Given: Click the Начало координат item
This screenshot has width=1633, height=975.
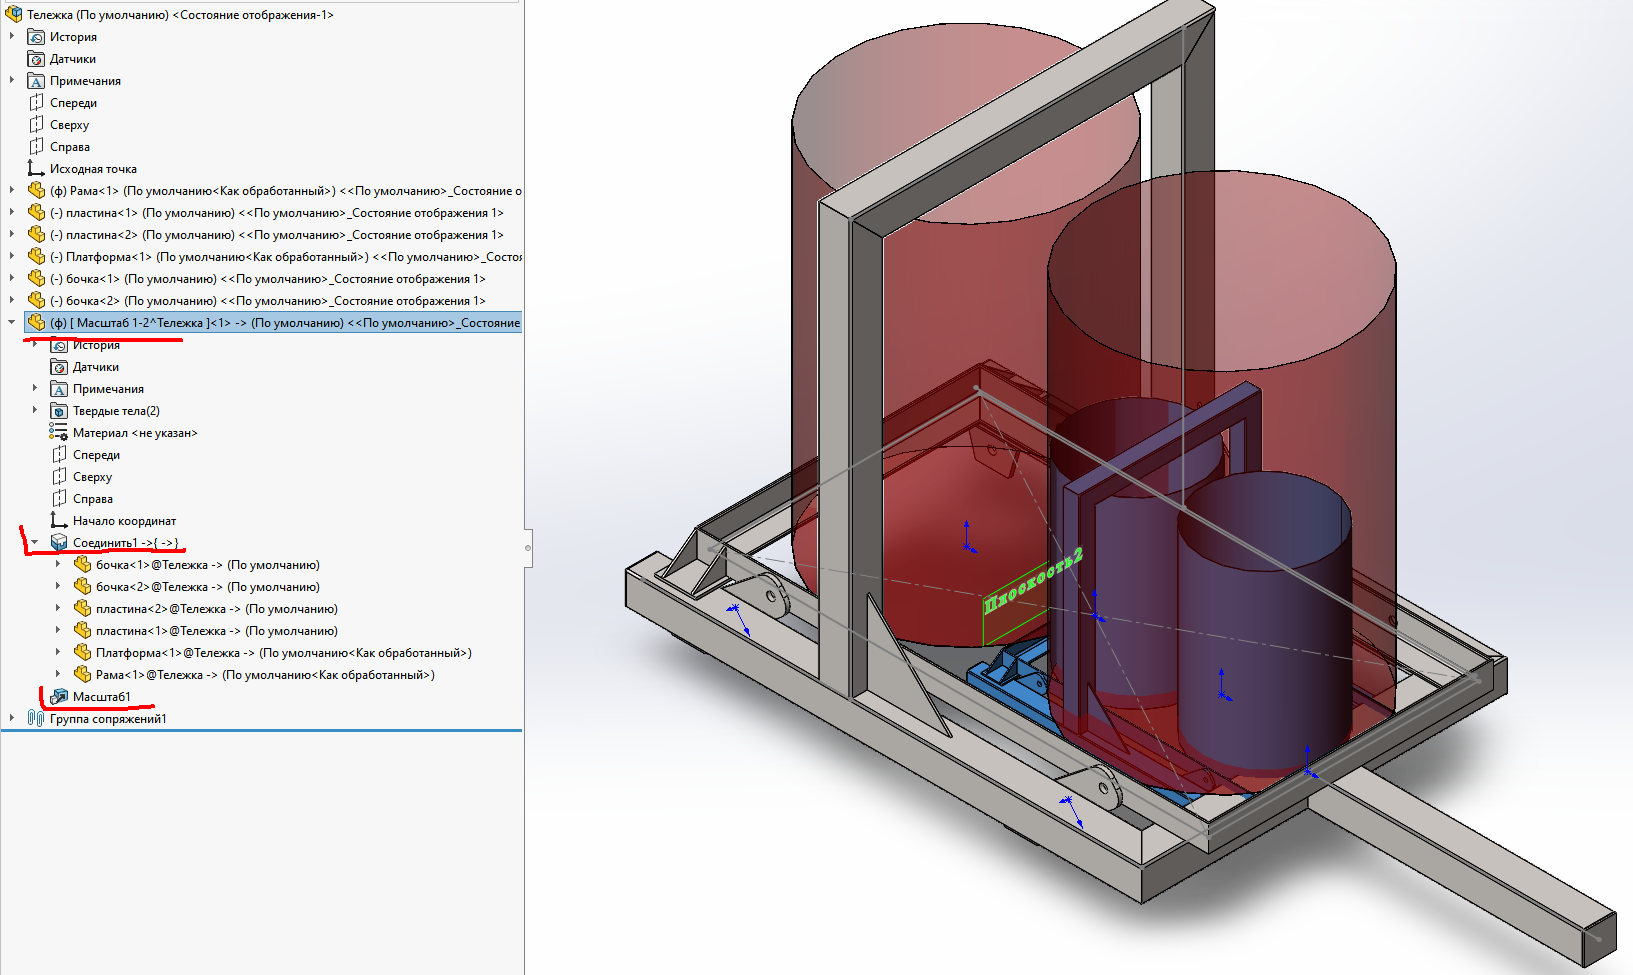Looking at the screenshot, I should [124, 521].
